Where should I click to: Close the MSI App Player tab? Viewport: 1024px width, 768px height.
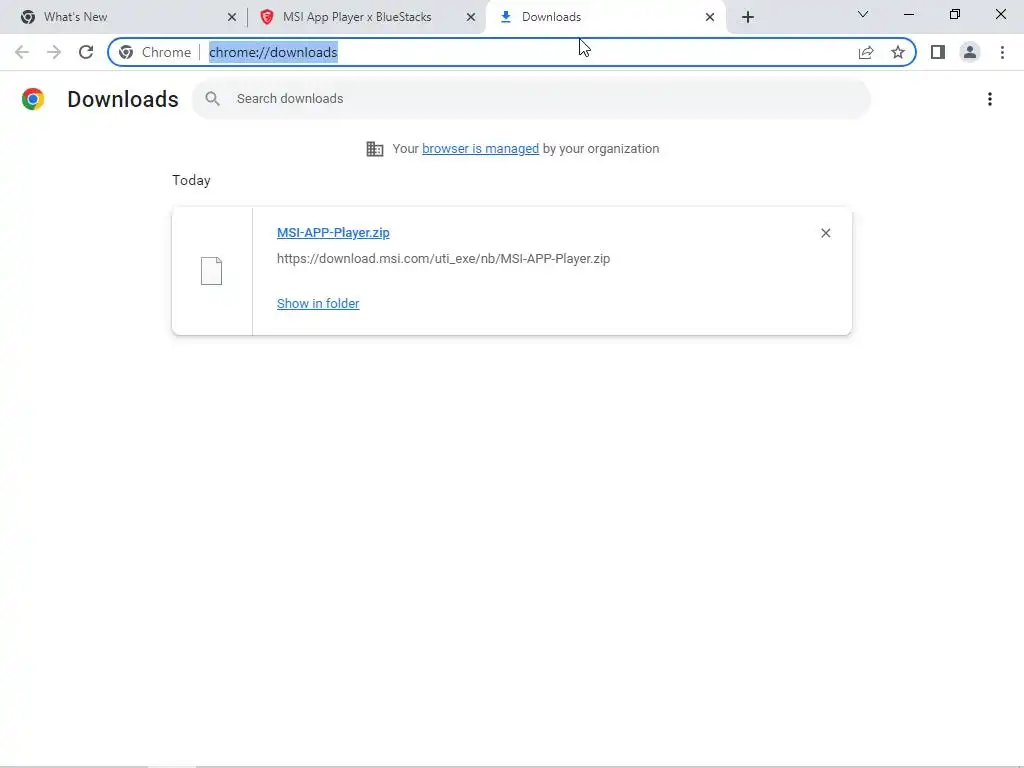(x=471, y=17)
